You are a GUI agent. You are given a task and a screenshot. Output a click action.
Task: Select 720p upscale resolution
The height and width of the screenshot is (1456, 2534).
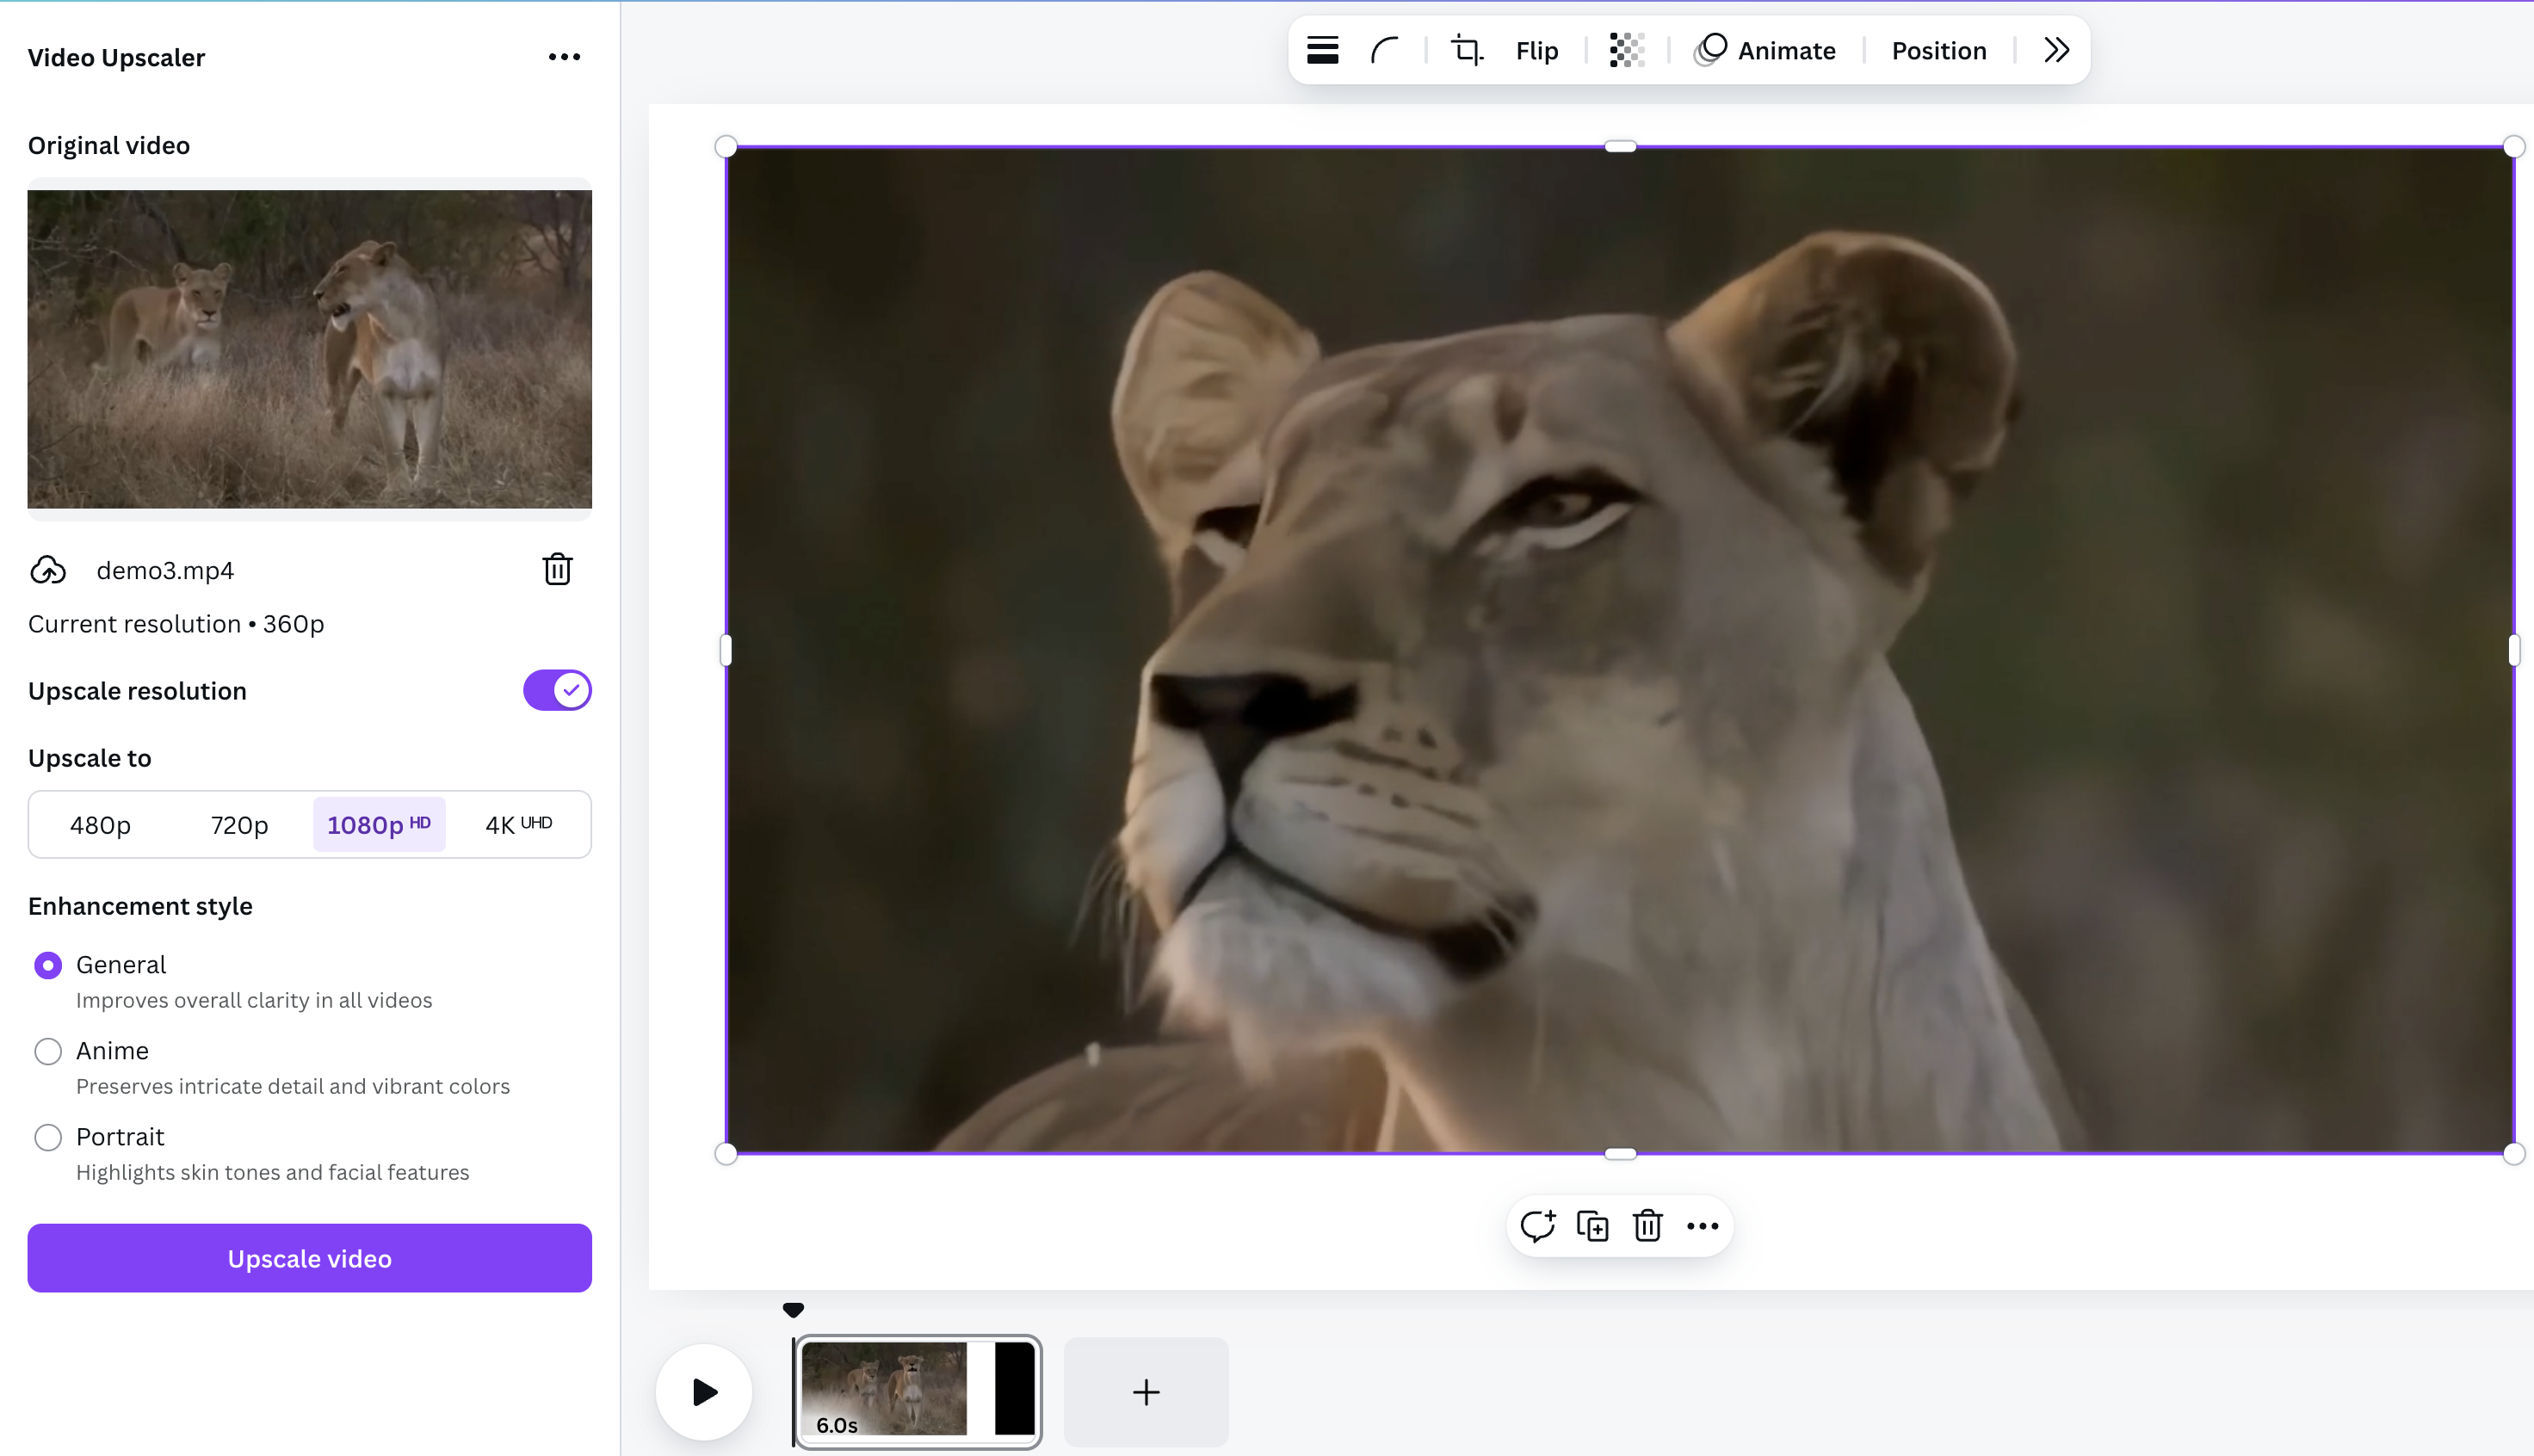[239, 824]
